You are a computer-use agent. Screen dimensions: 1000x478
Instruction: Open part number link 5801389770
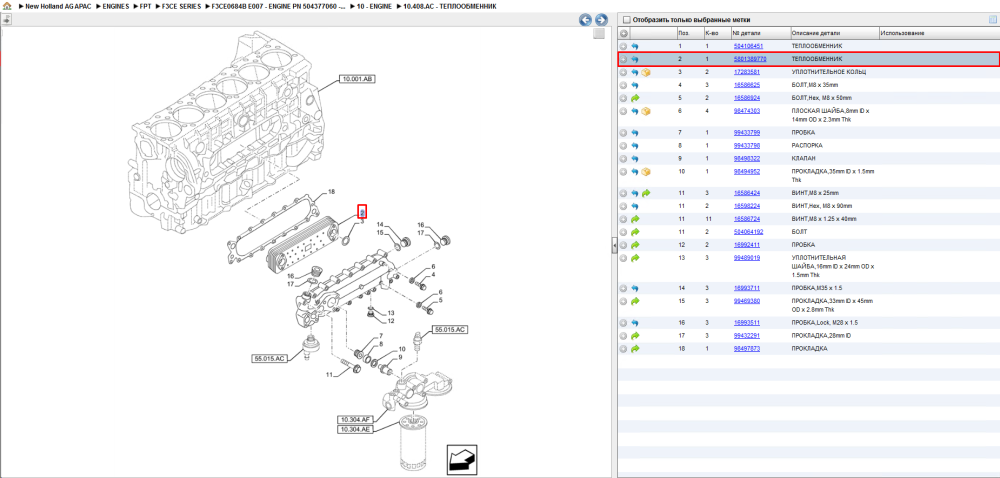coord(750,59)
